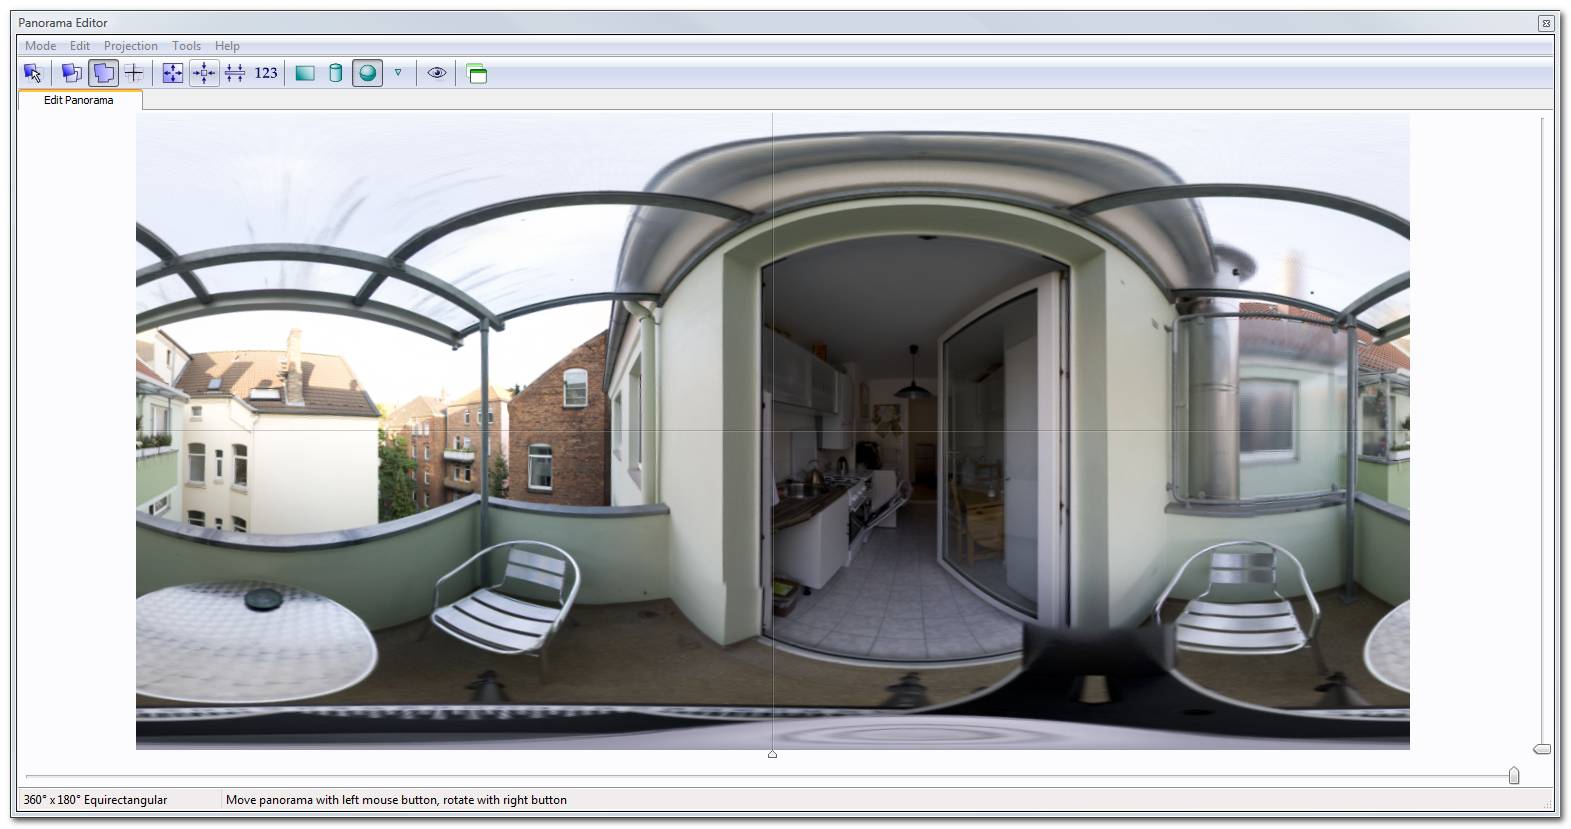Click the center panorama icon
1571x829 pixels.
pos(204,73)
